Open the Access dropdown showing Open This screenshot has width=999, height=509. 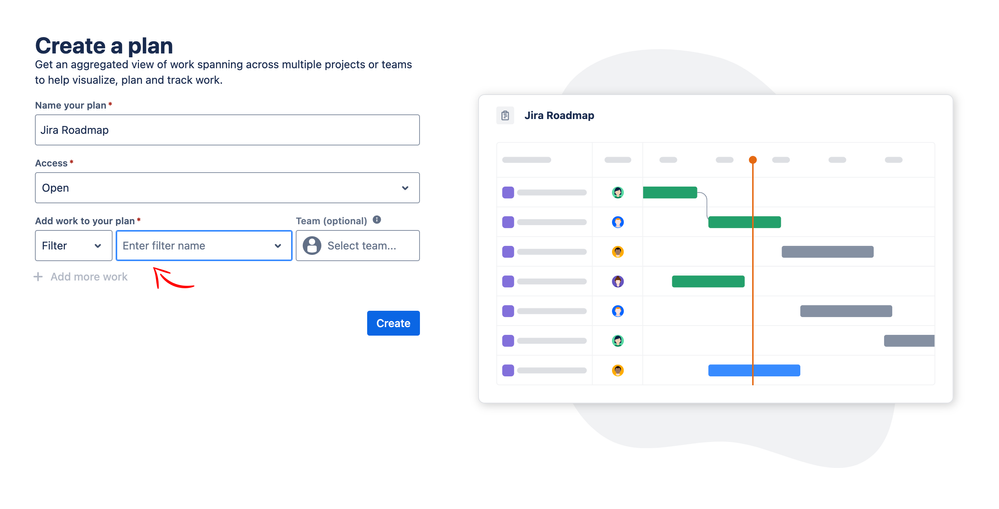tap(227, 188)
